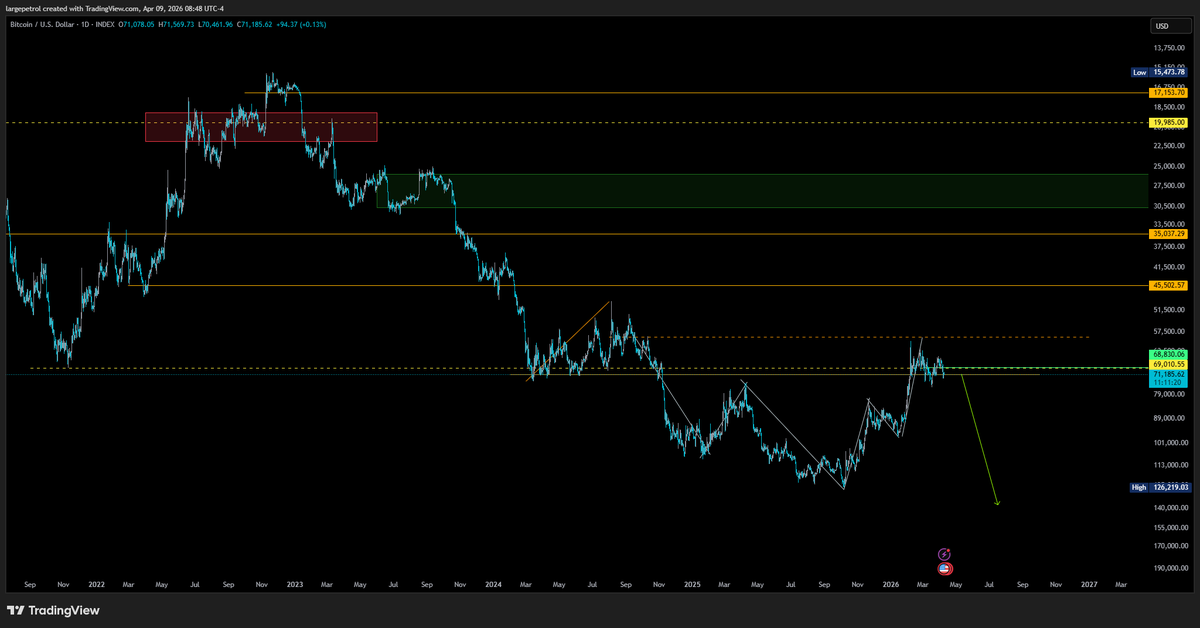Click the yellow 69,010.55 price tag
The image size is (1200, 628).
[x=1169, y=364]
